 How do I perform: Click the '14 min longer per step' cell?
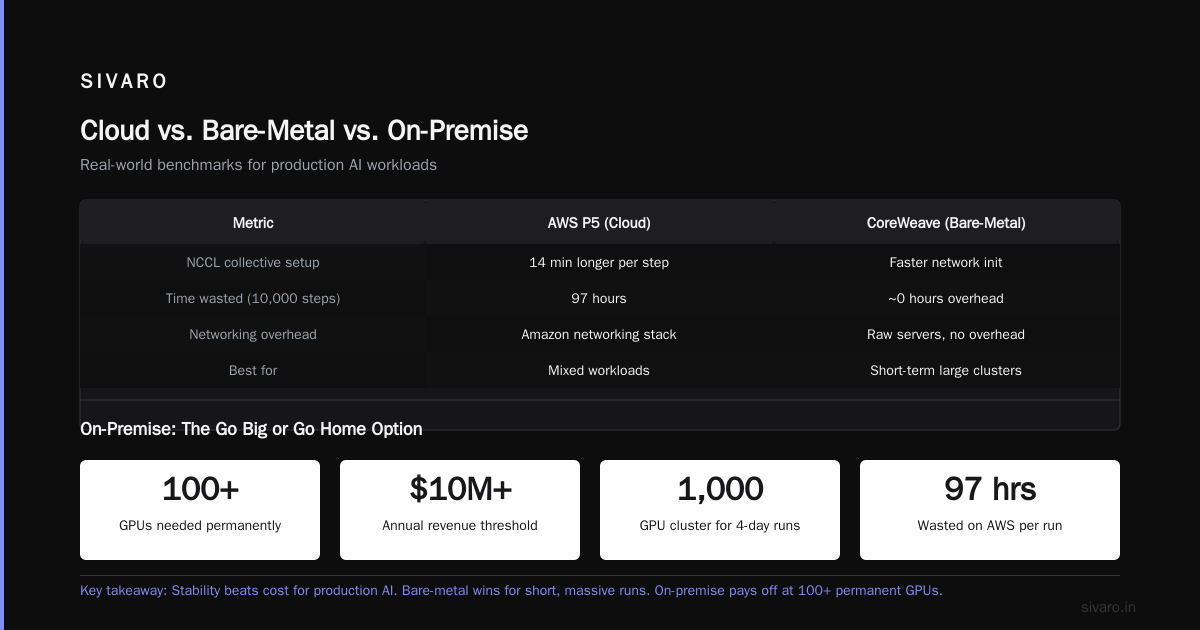coord(599,262)
